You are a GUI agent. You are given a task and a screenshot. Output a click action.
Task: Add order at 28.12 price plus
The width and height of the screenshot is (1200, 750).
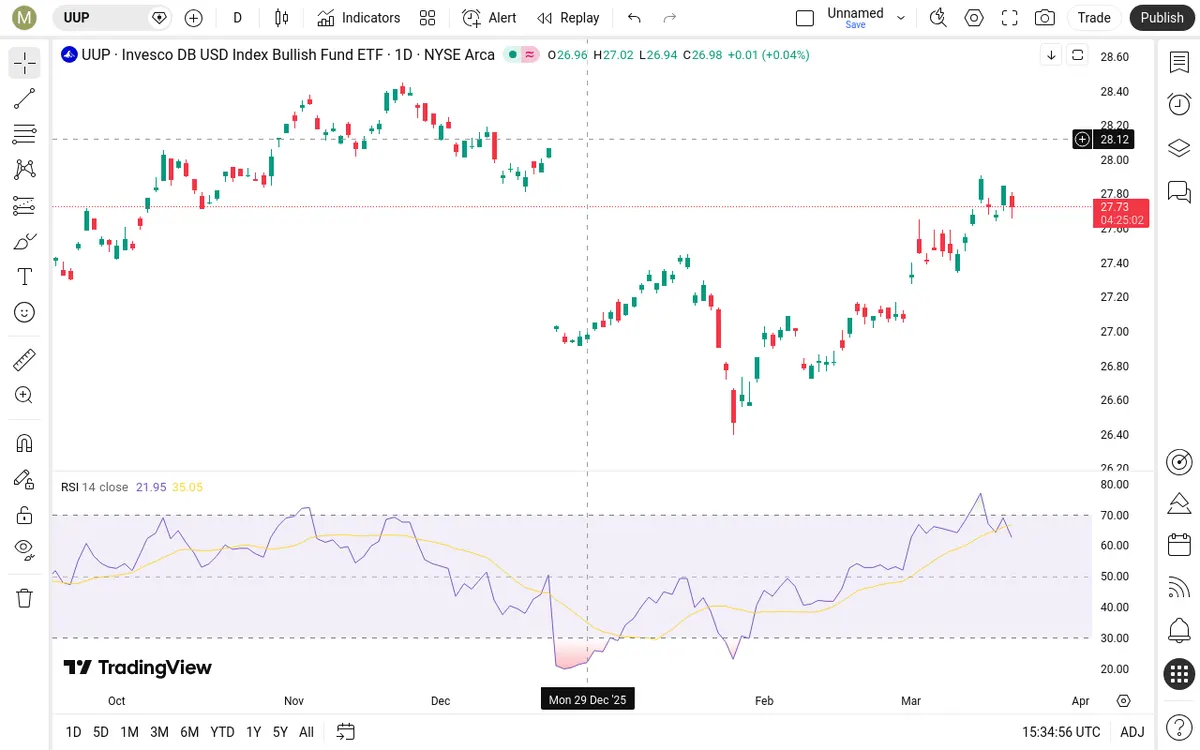(1082, 139)
